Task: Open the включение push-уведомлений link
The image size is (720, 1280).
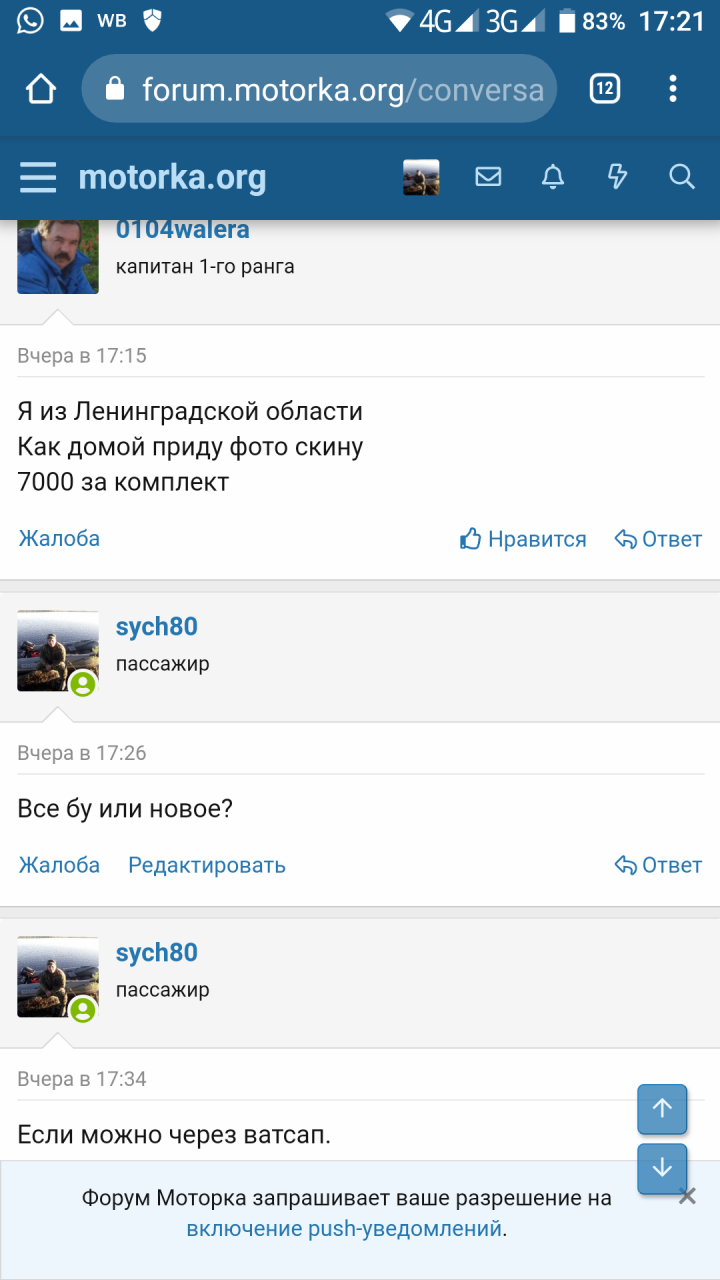Action: pyautogui.click(x=344, y=1229)
